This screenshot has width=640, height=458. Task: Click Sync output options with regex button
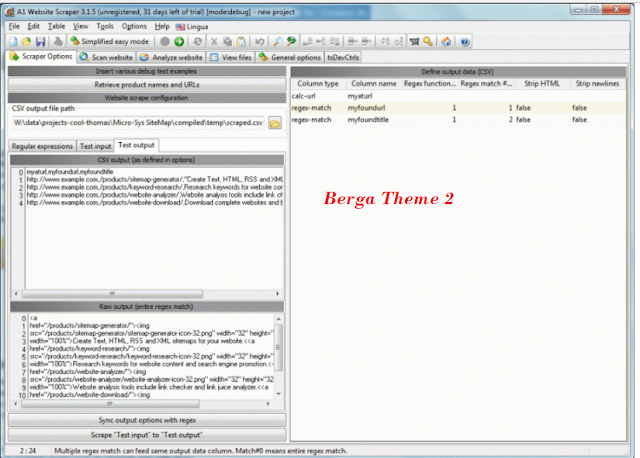[147, 420]
